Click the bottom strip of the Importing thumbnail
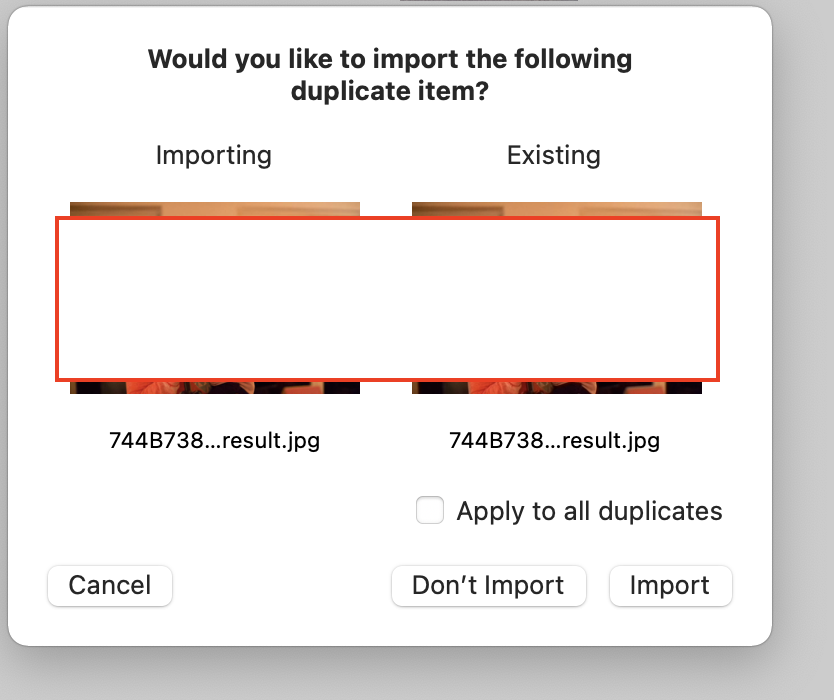The height and width of the screenshot is (700, 834). (x=215, y=387)
